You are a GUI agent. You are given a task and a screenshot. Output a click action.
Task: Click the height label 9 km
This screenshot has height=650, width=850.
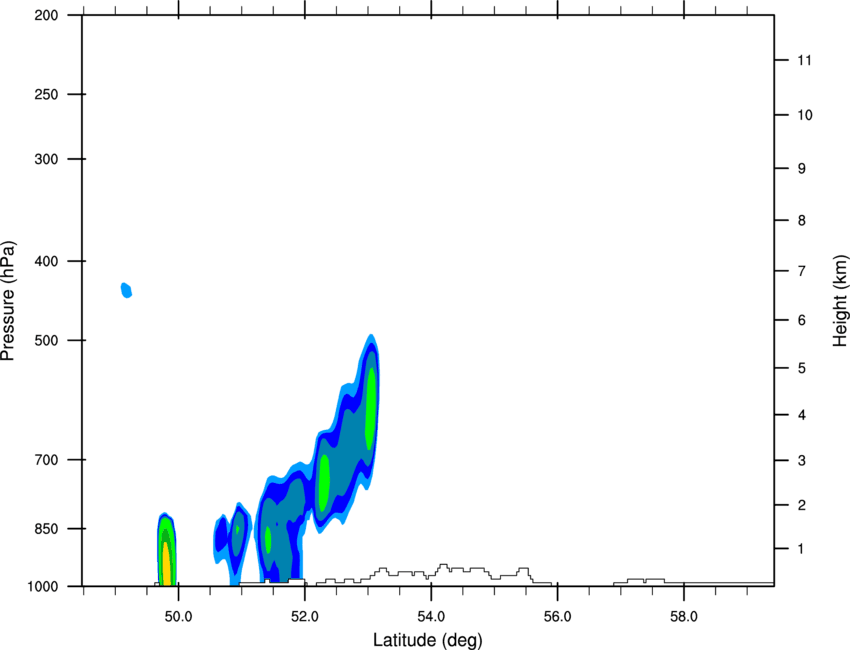point(802,169)
